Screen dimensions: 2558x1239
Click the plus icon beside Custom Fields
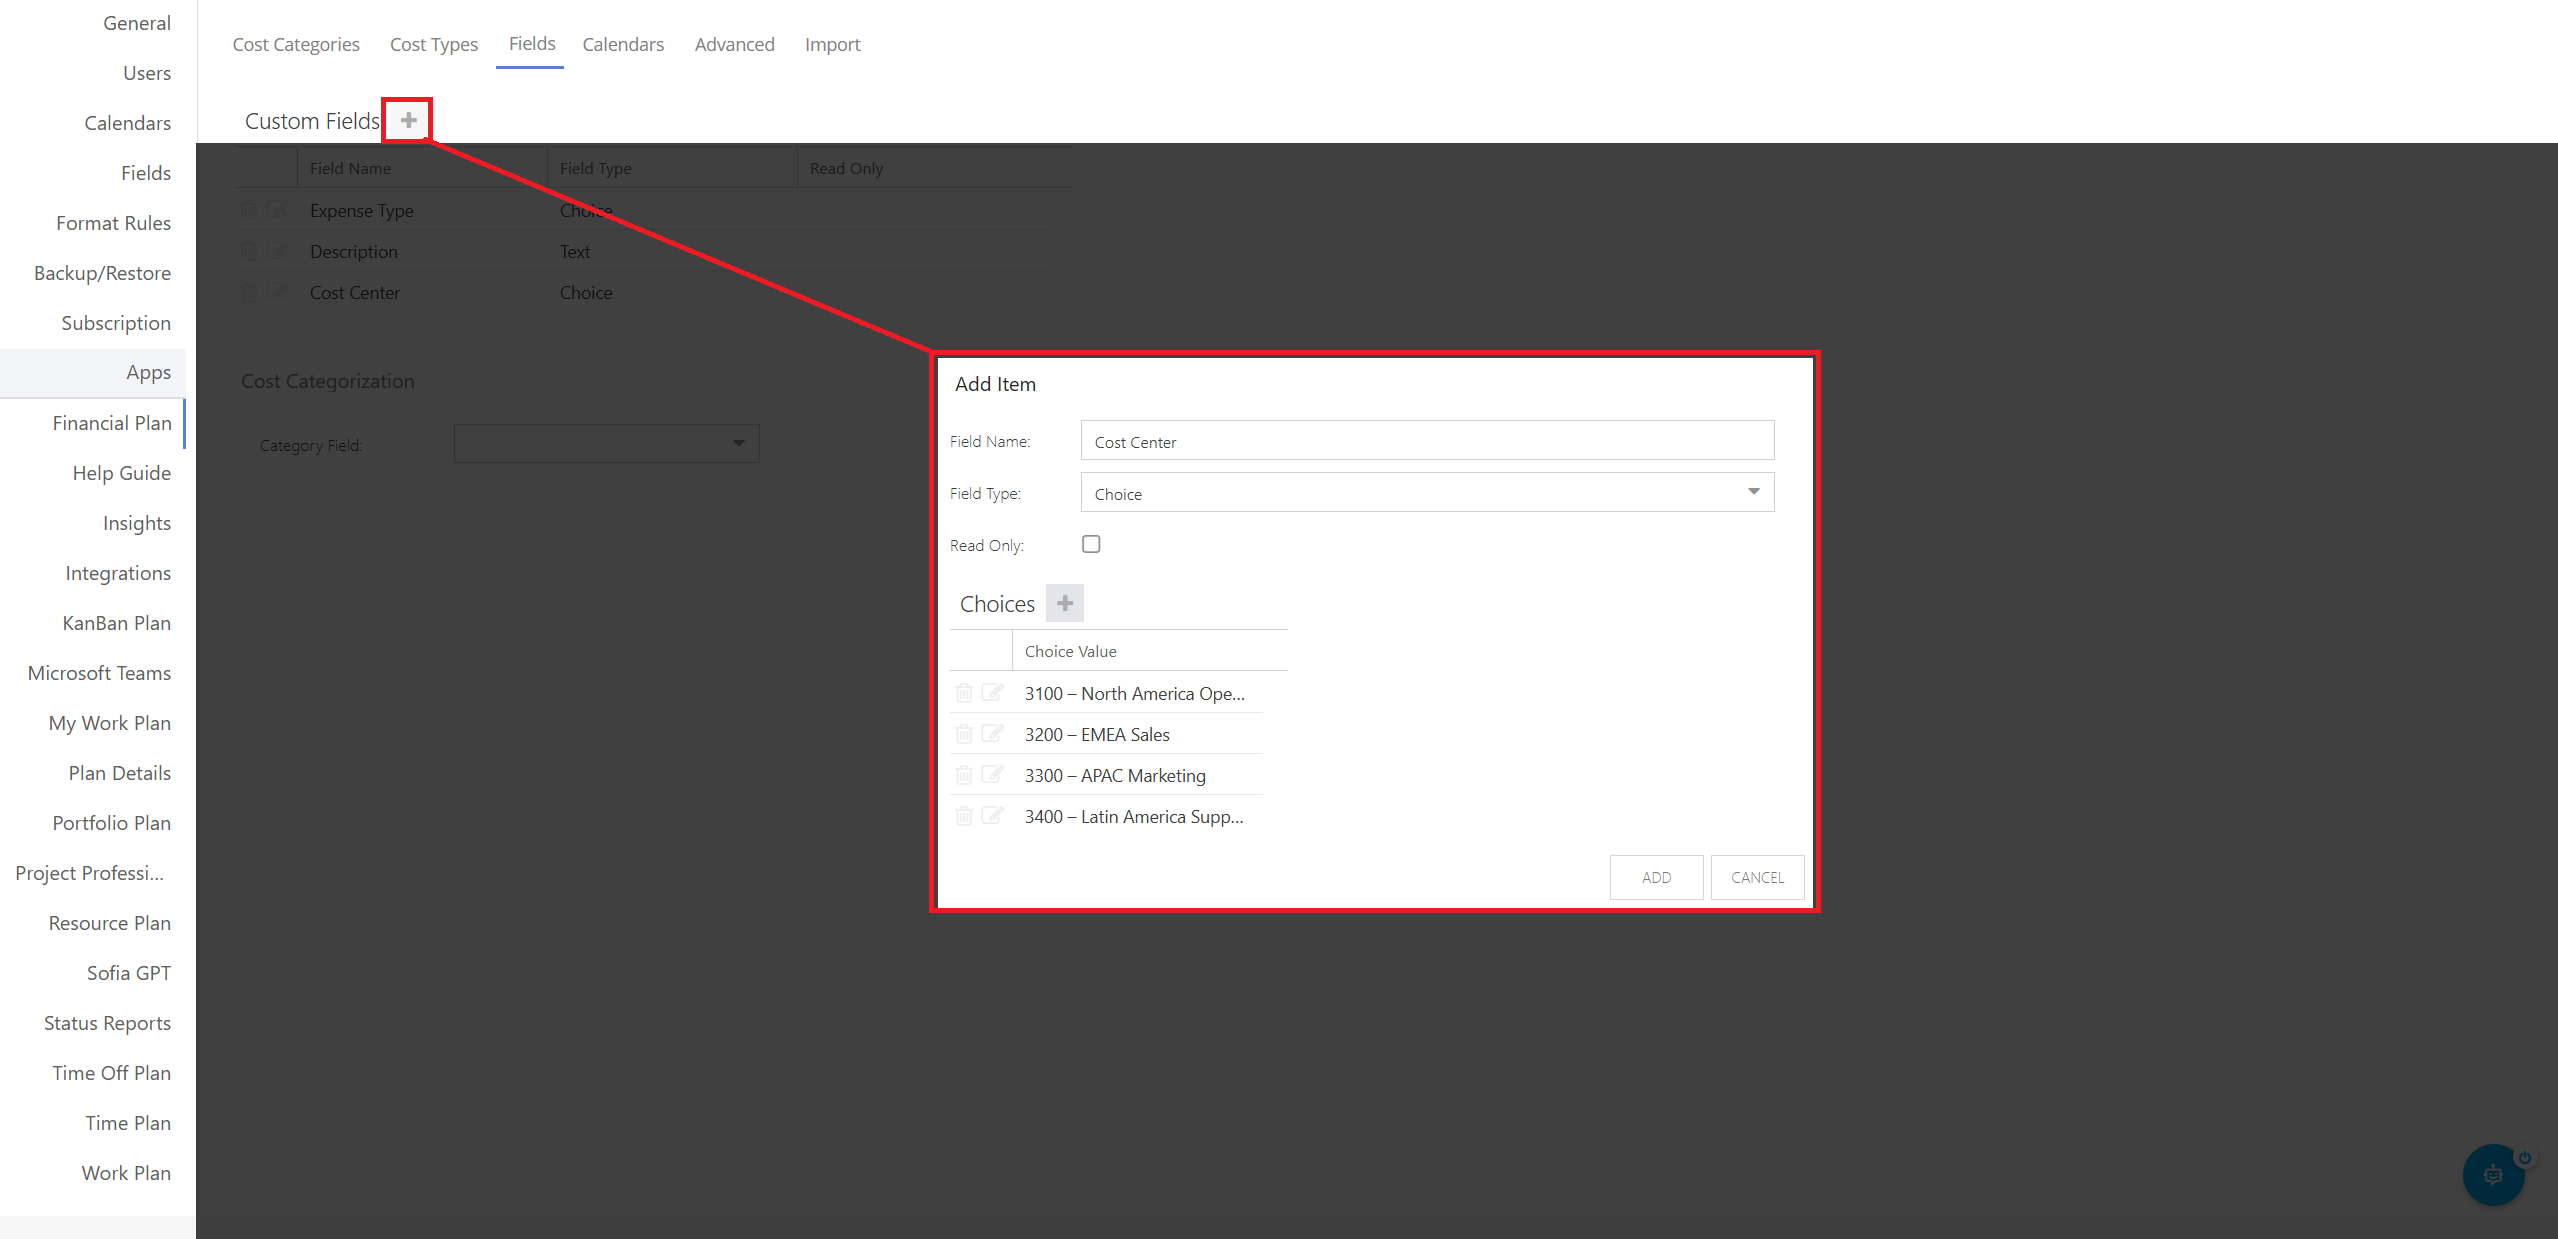coord(408,121)
